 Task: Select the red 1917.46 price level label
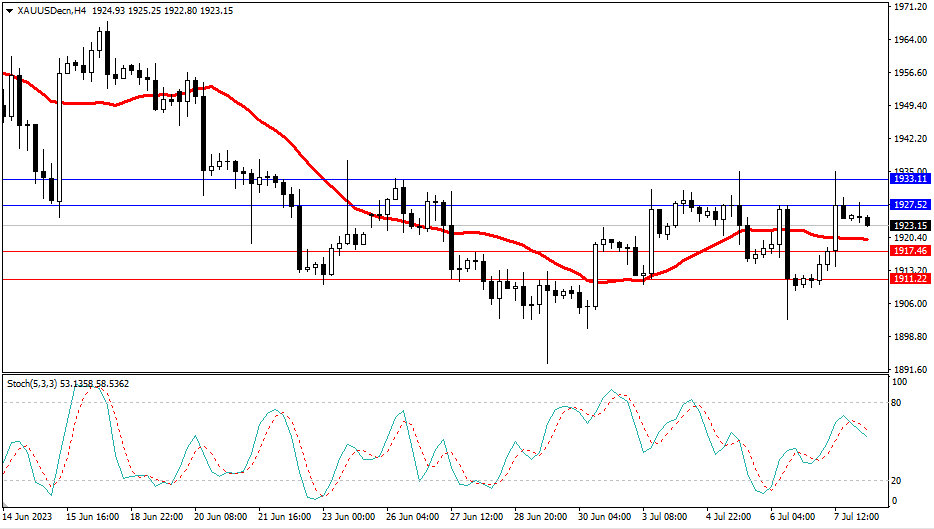point(909,251)
